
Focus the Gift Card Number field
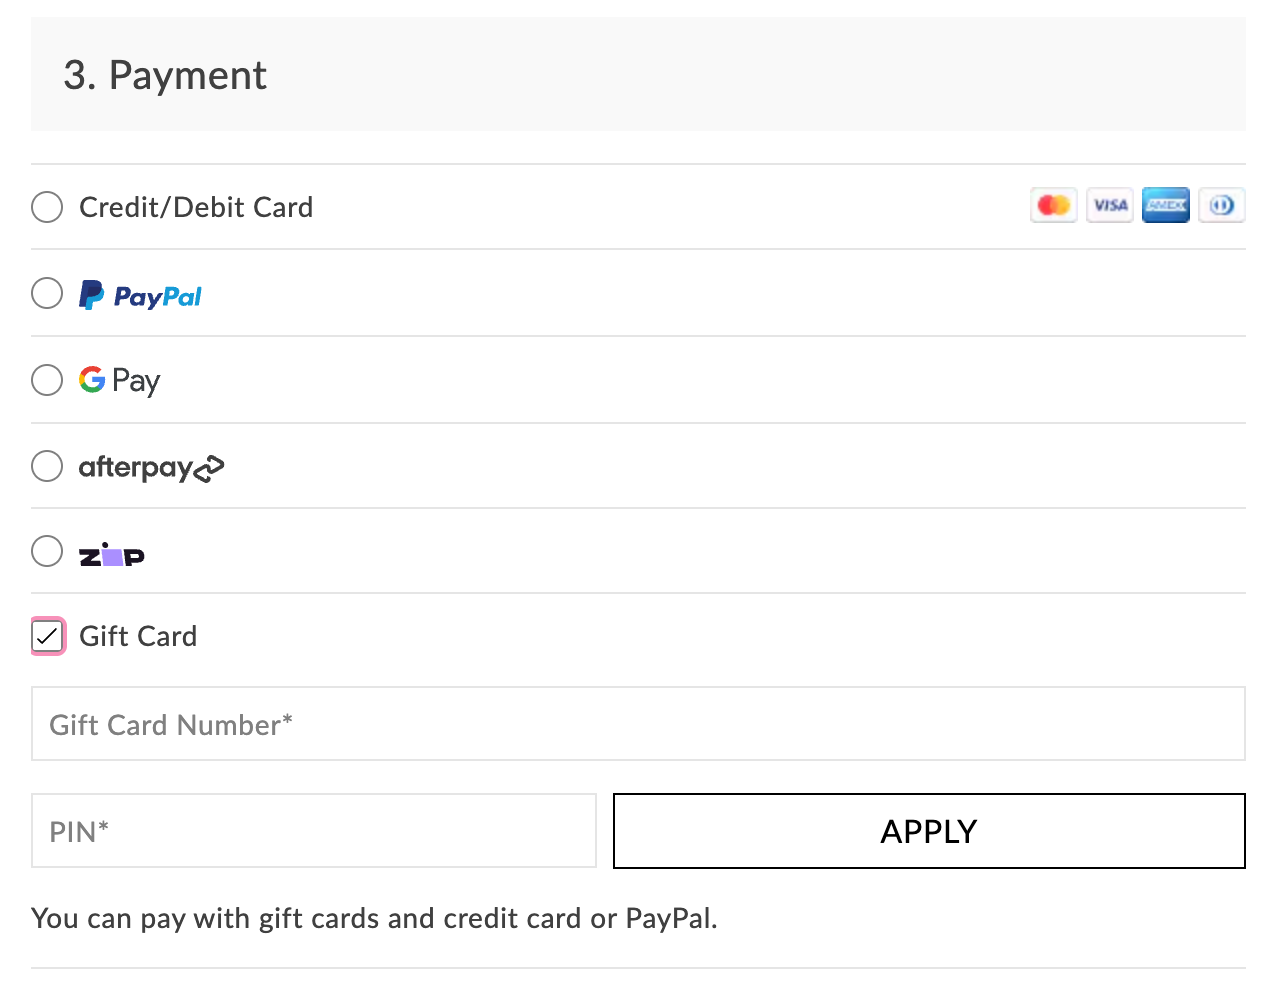[x=638, y=724]
